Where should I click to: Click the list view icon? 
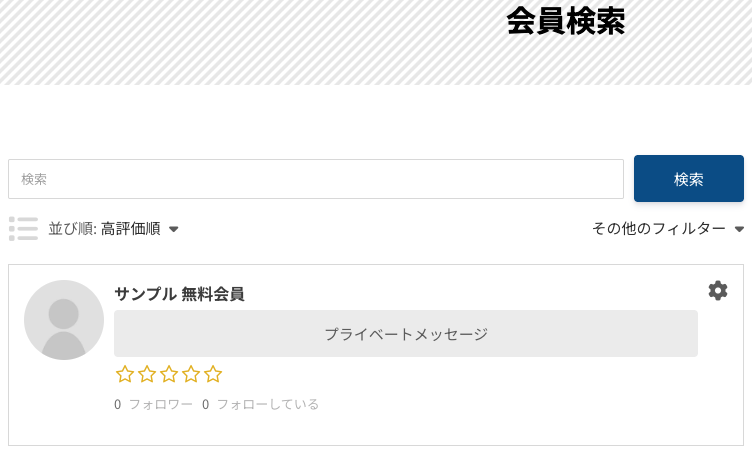pyautogui.click(x=23, y=229)
